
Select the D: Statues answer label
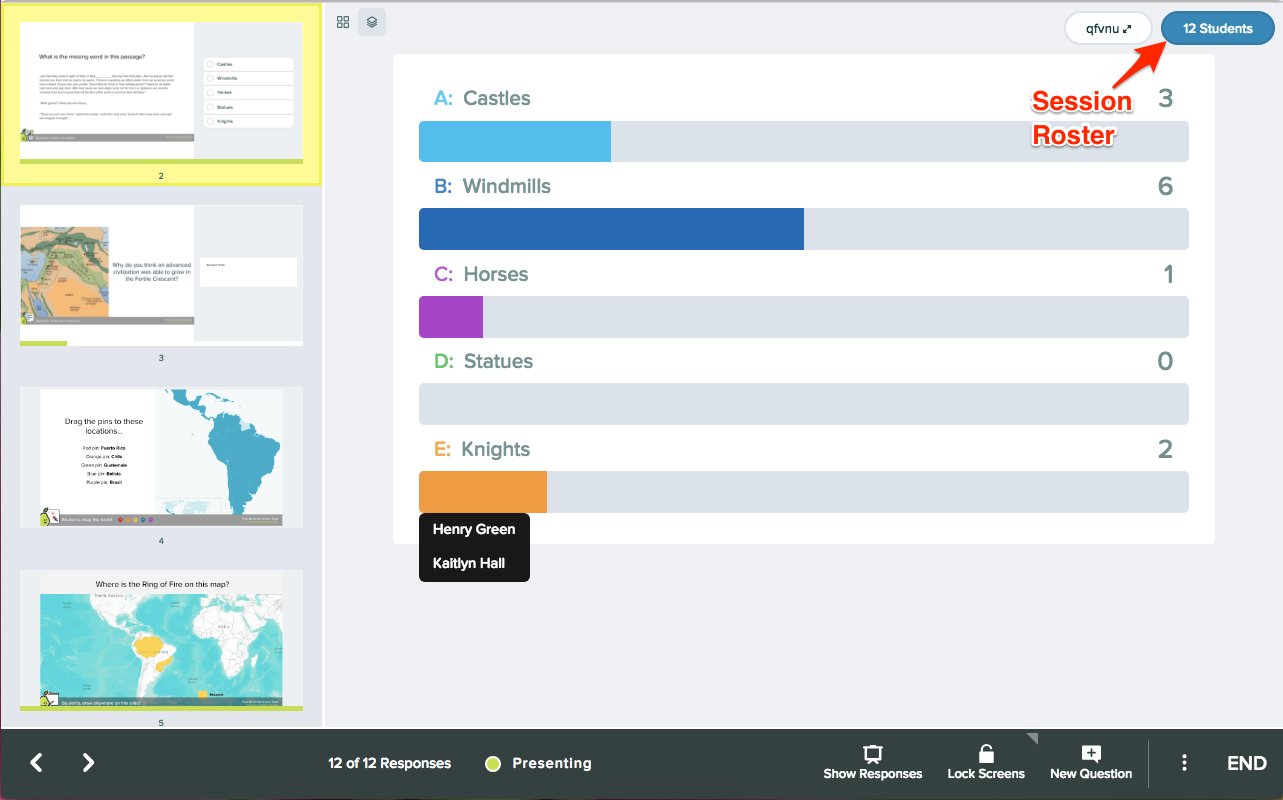[x=483, y=361]
